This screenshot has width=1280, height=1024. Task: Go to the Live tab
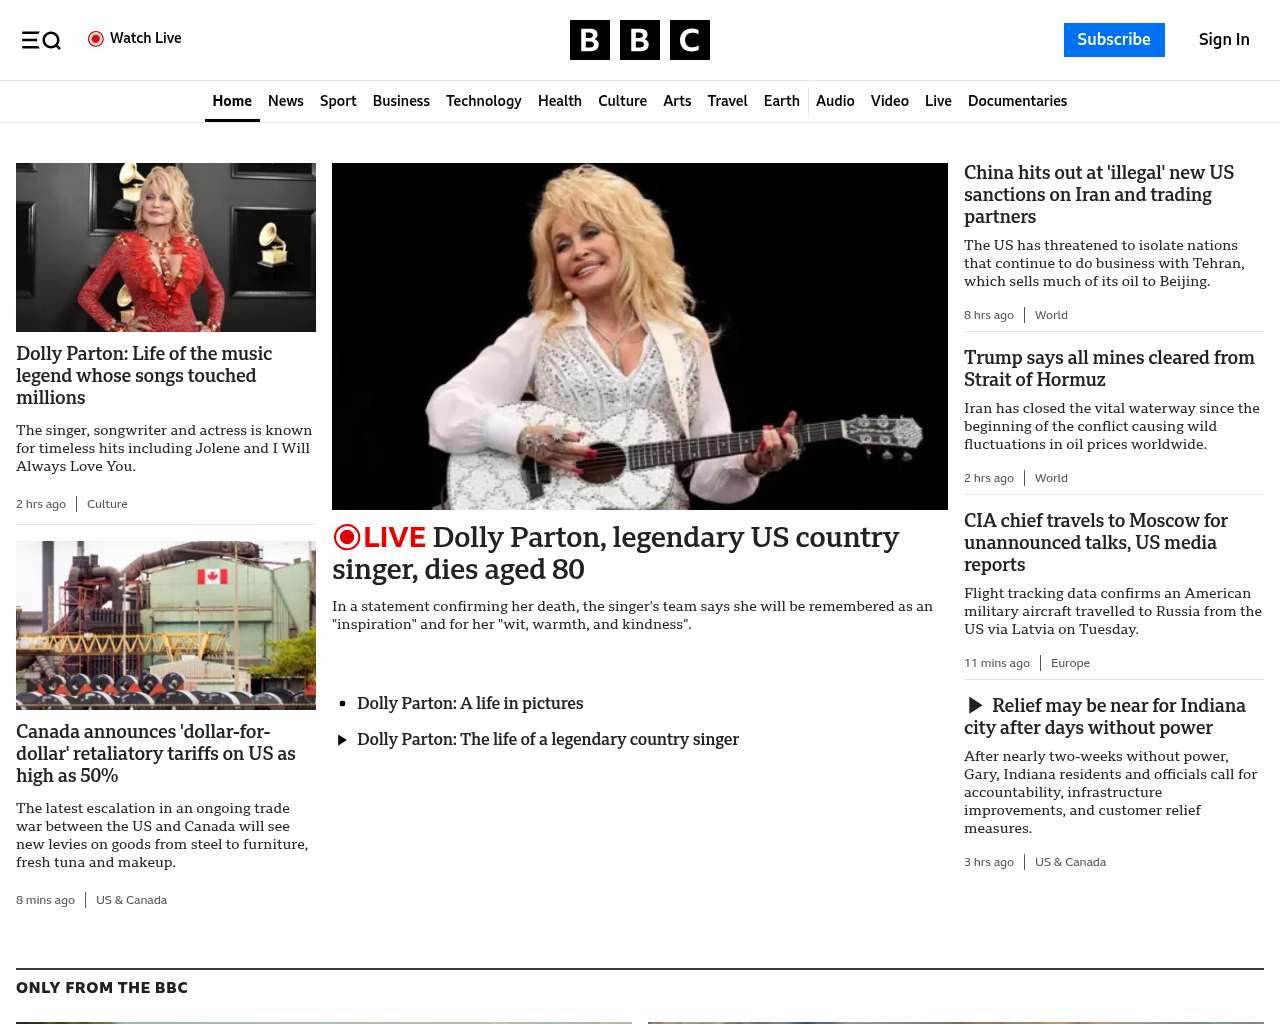(x=938, y=101)
